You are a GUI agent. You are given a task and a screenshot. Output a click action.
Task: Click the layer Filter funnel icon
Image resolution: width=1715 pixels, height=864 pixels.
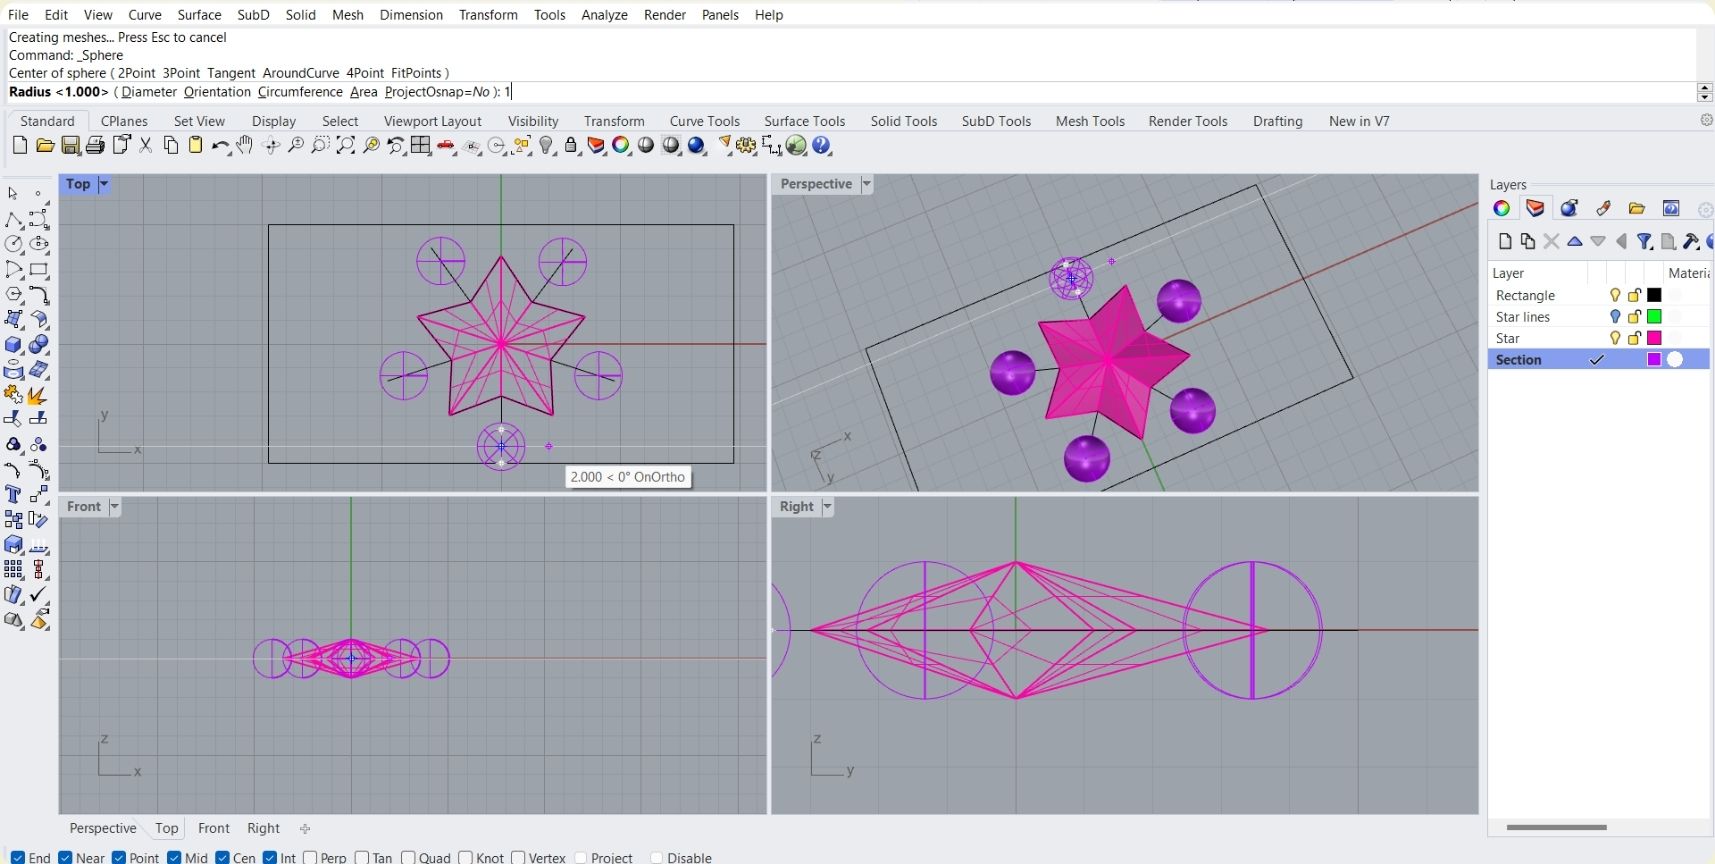(1644, 241)
